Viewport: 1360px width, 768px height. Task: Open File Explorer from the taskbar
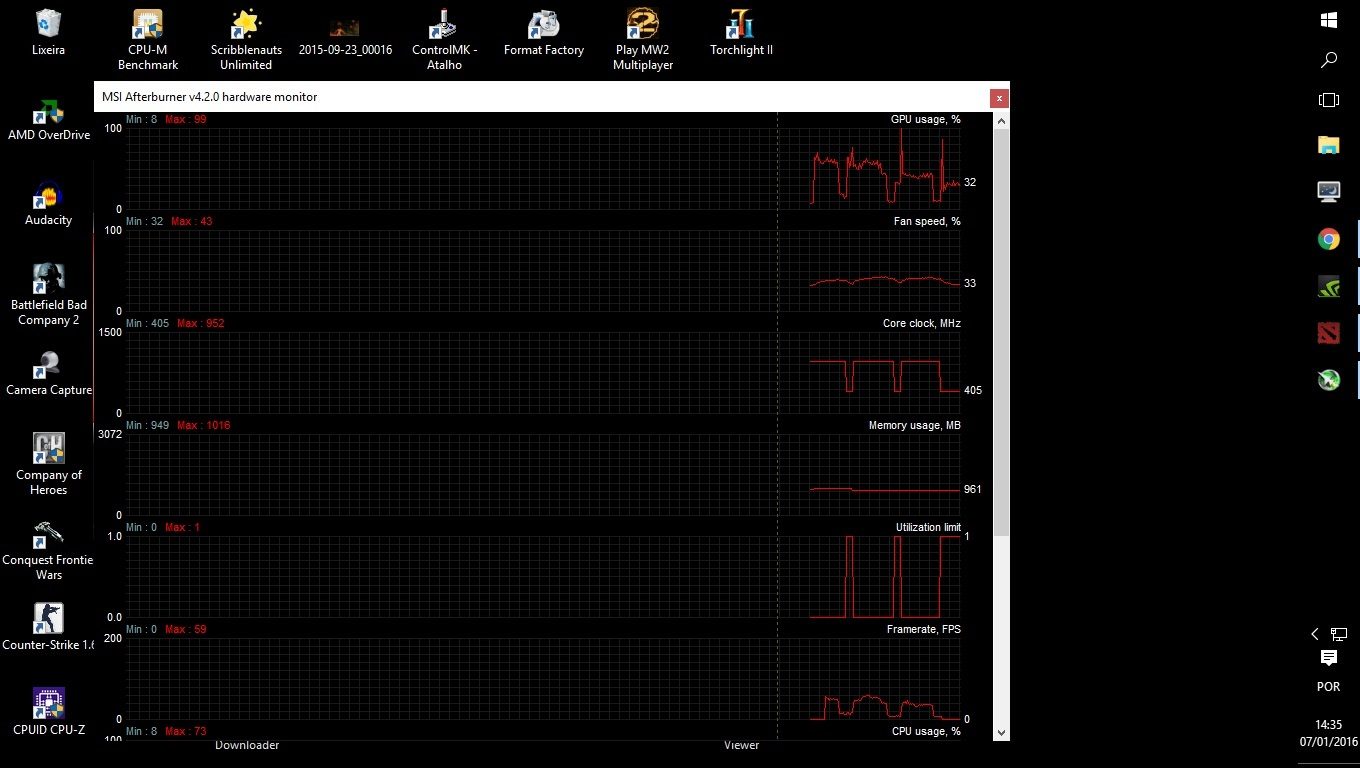[x=1329, y=145]
